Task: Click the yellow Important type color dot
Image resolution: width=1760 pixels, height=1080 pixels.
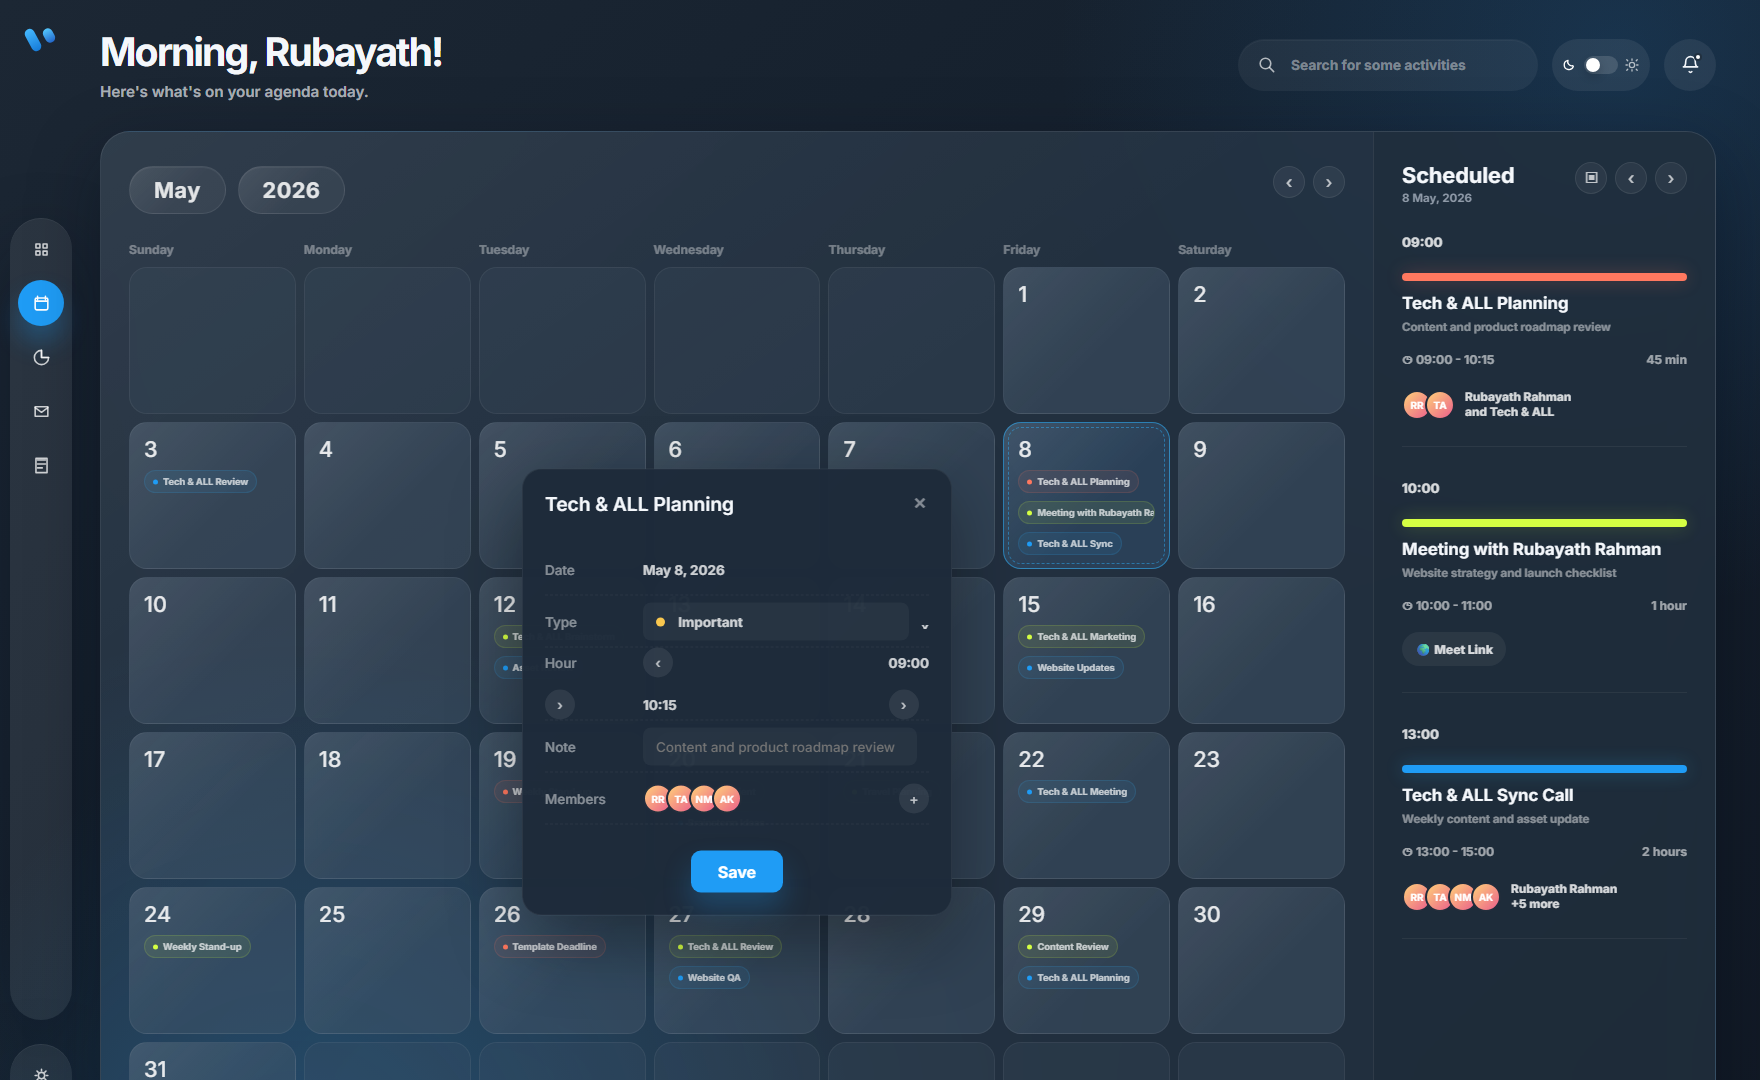Action: (660, 622)
